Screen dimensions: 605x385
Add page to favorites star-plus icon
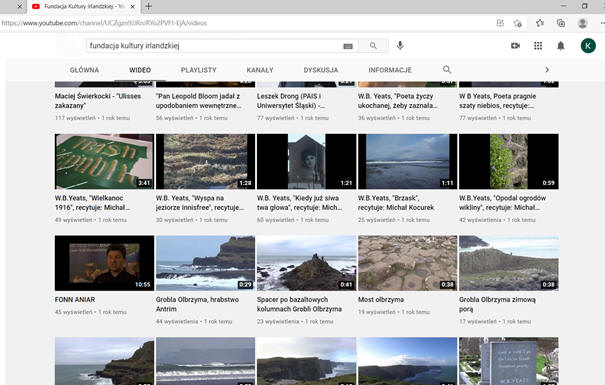[518, 23]
